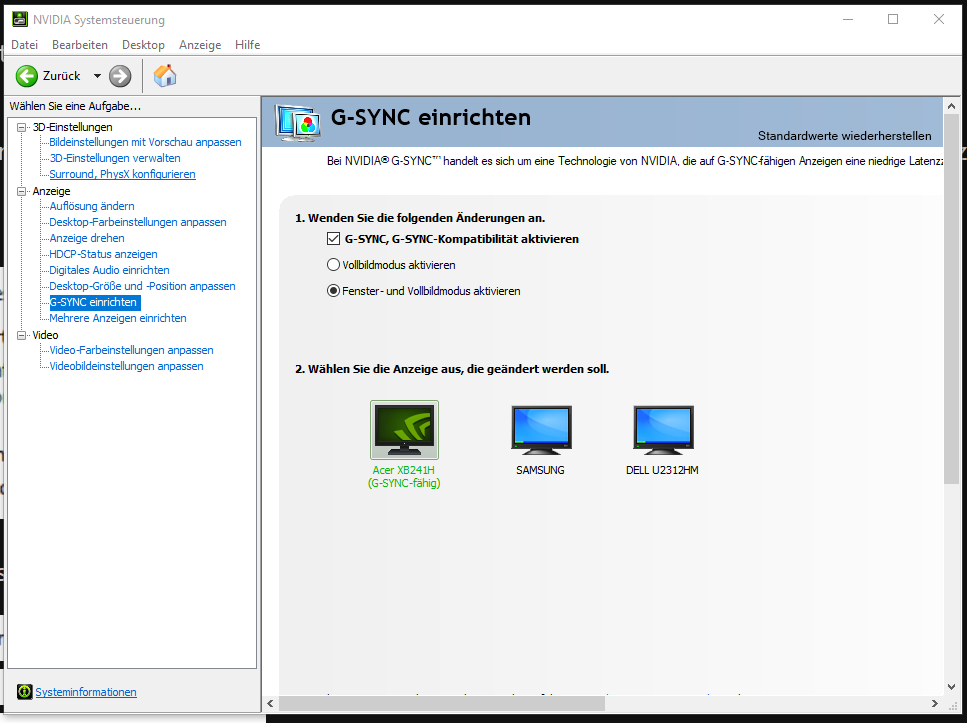Open Surround, PhysX konfigurieren
The height and width of the screenshot is (723, 967).
122,174
